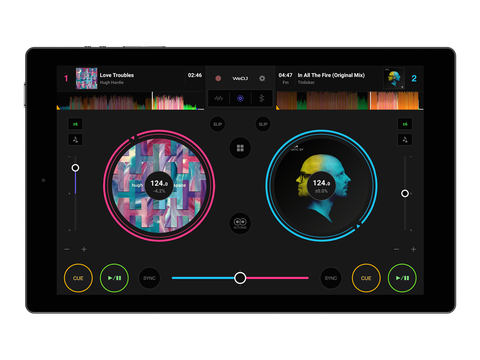
Task: Enable Automix with the center button
Action: point(240,223)
